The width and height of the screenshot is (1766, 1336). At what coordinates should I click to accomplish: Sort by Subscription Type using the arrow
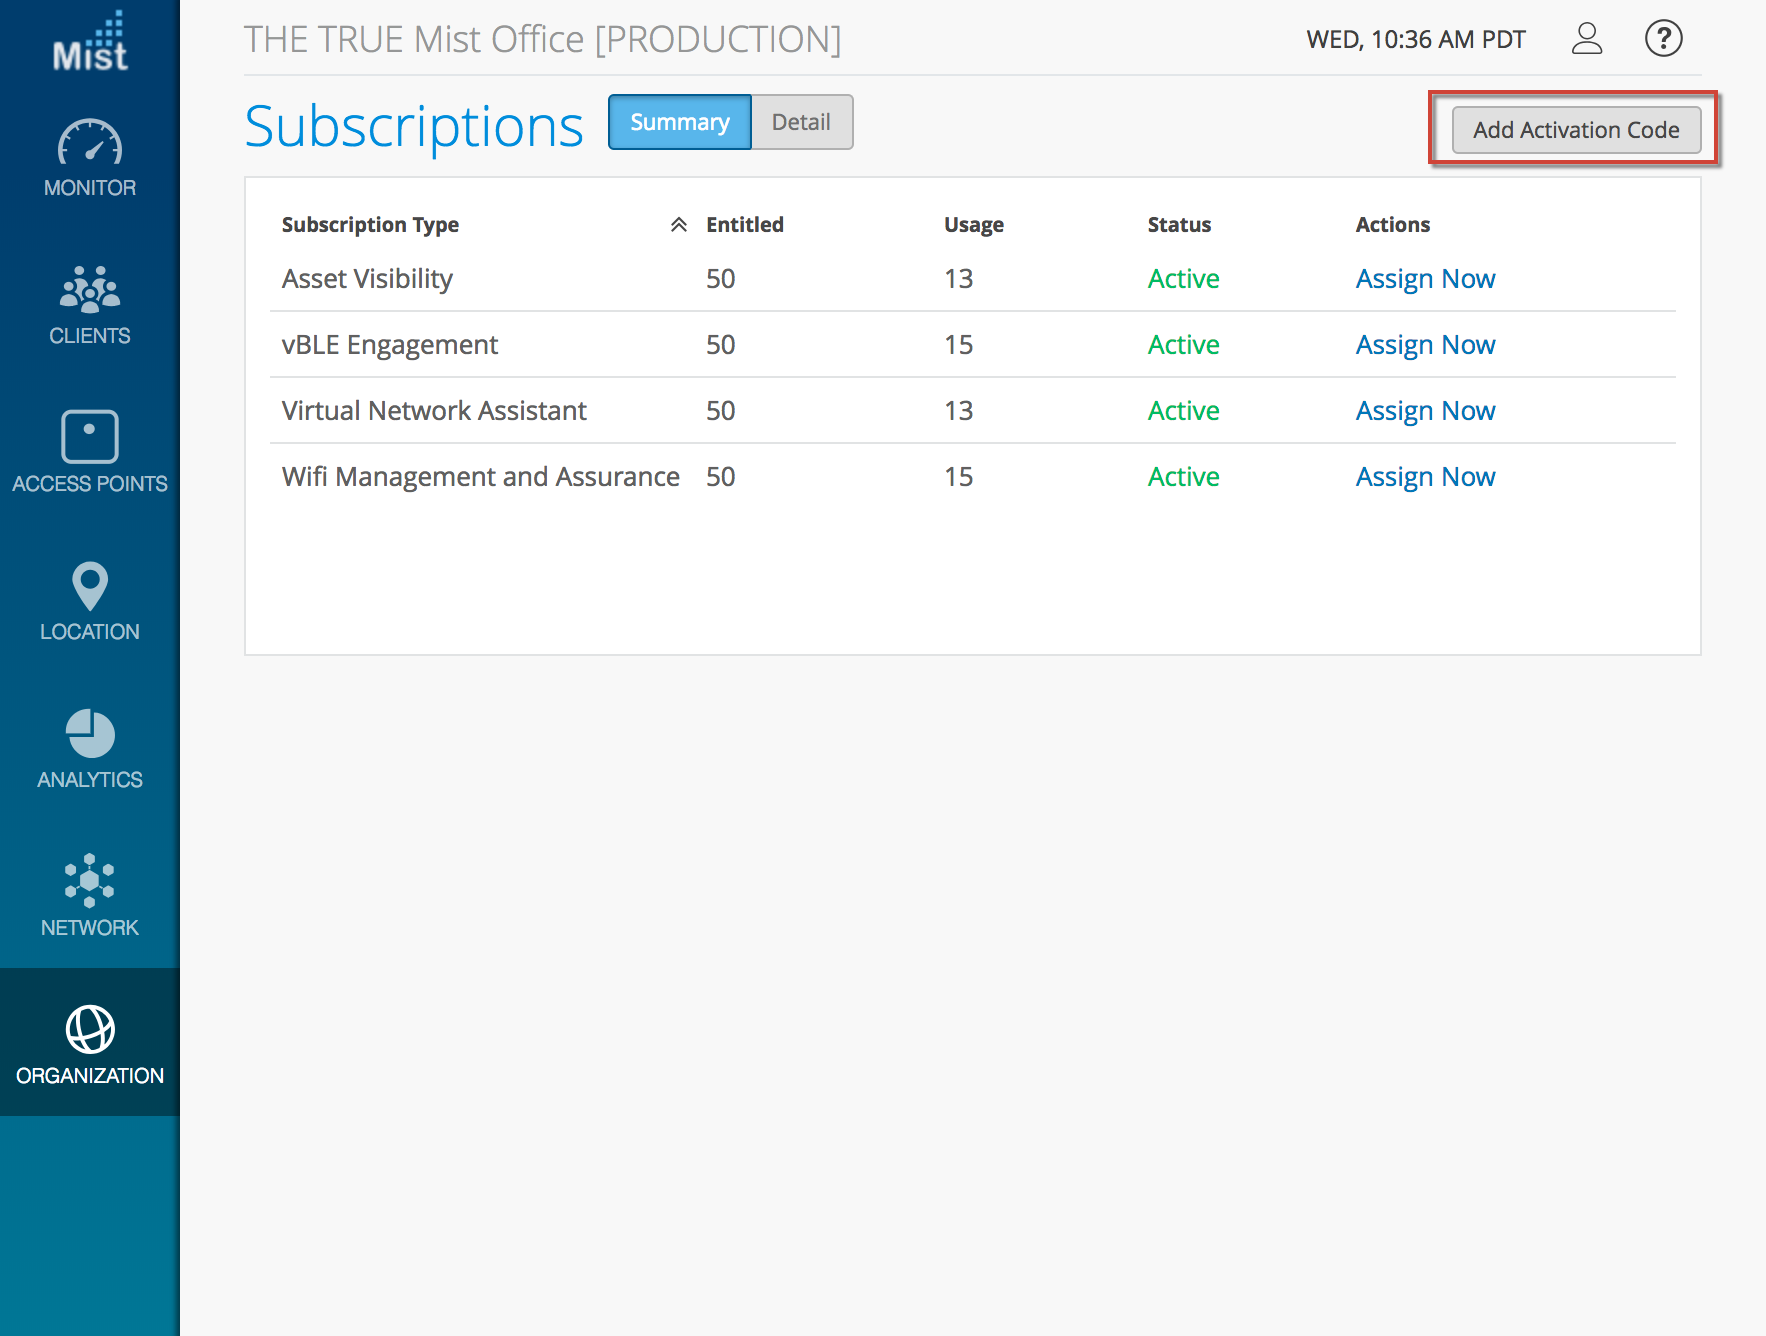tap(678, 225)
